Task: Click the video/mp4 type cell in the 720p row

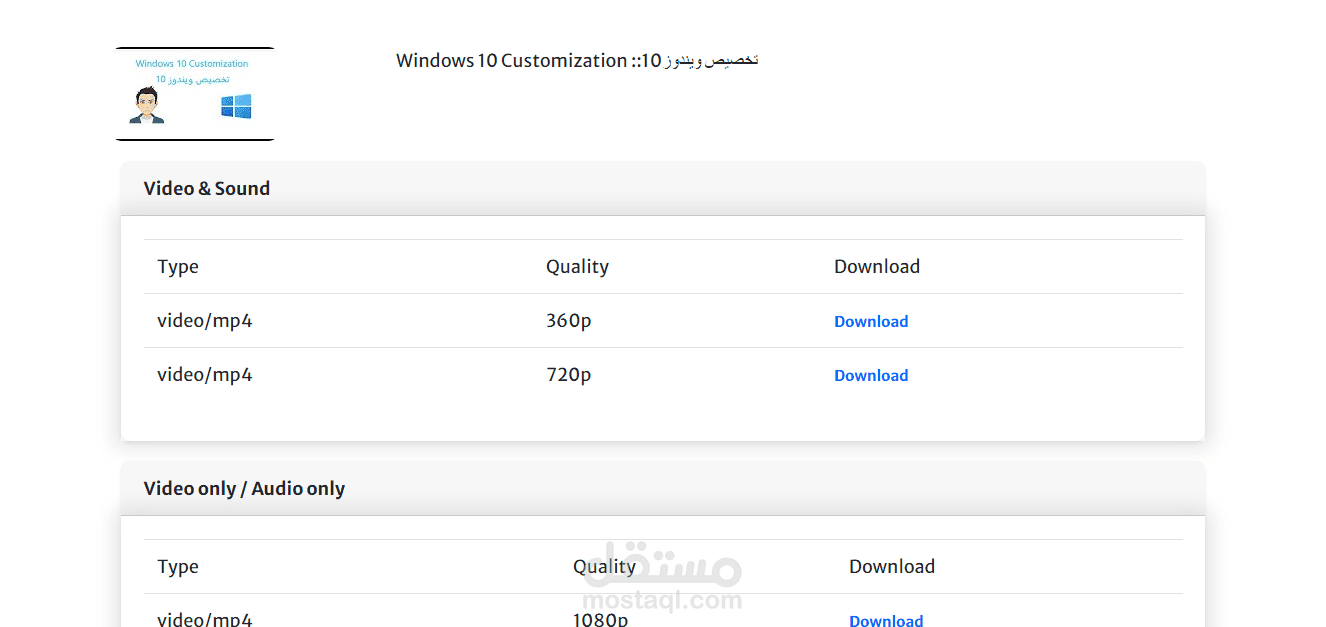Action: point(205,375)
